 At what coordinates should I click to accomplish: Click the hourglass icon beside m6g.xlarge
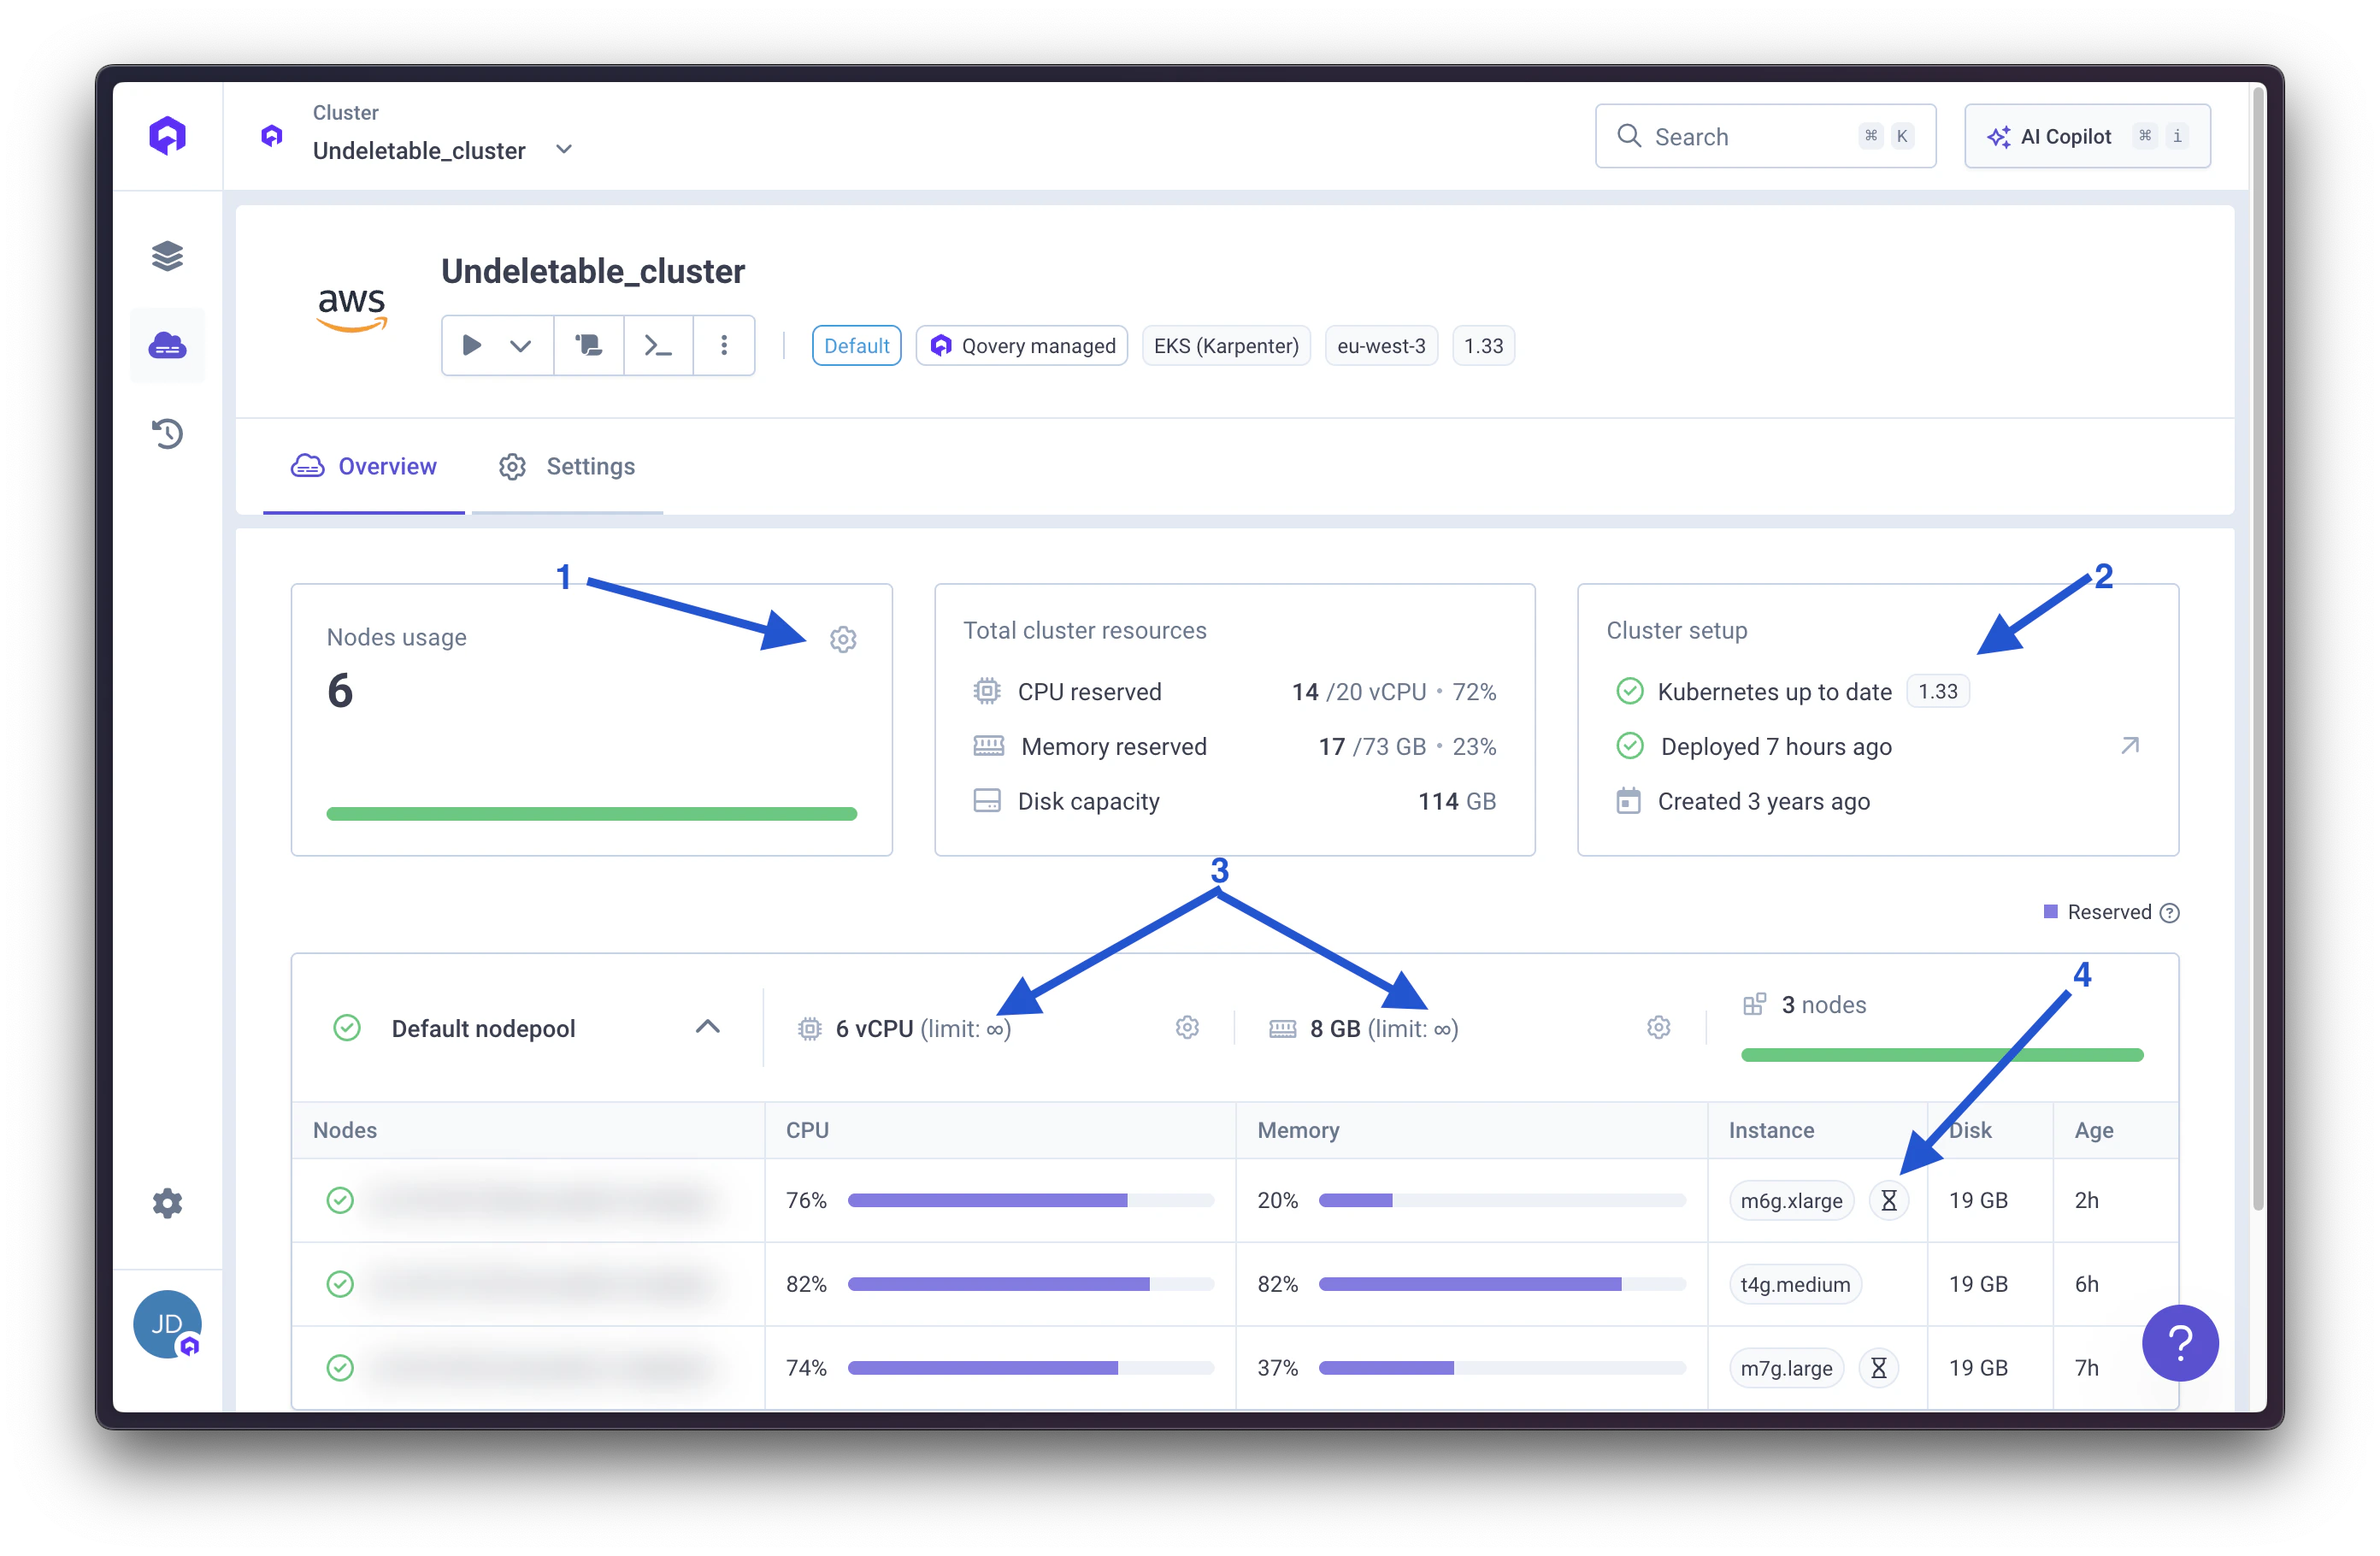[x=1888, y=1200]
